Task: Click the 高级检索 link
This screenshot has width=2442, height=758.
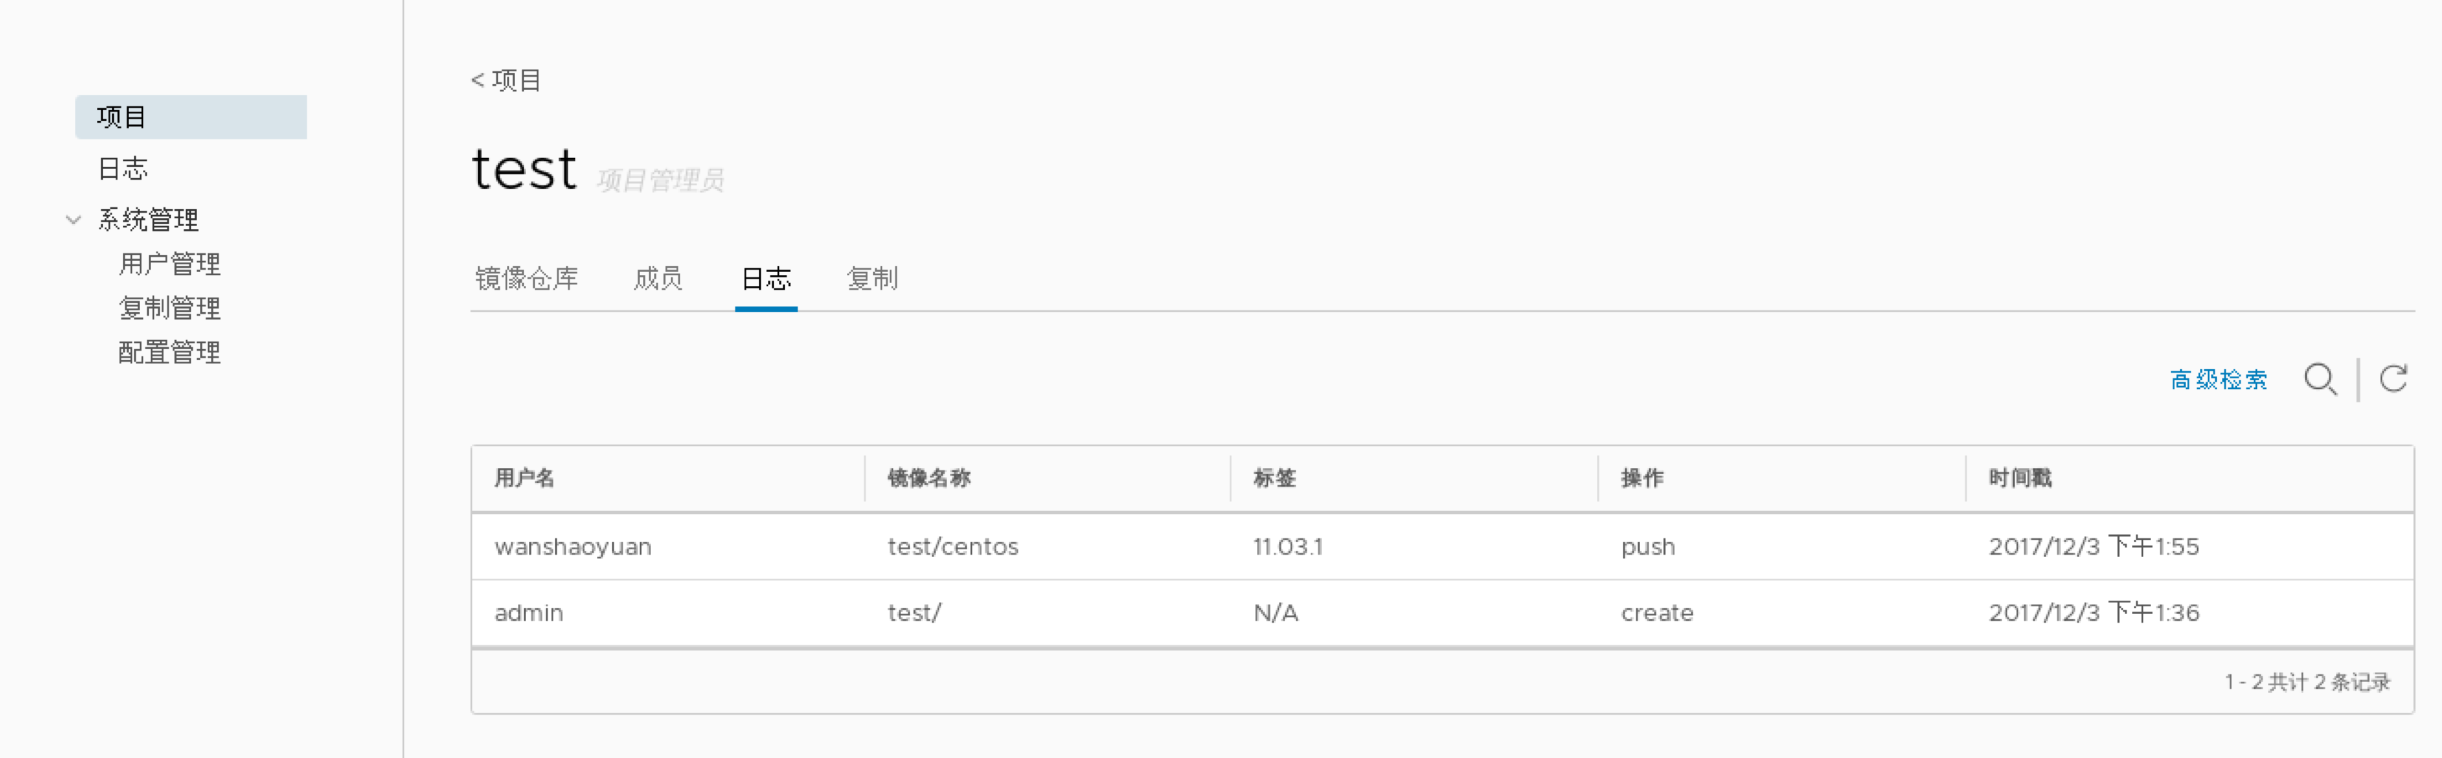Action: tap(2218, 380)
